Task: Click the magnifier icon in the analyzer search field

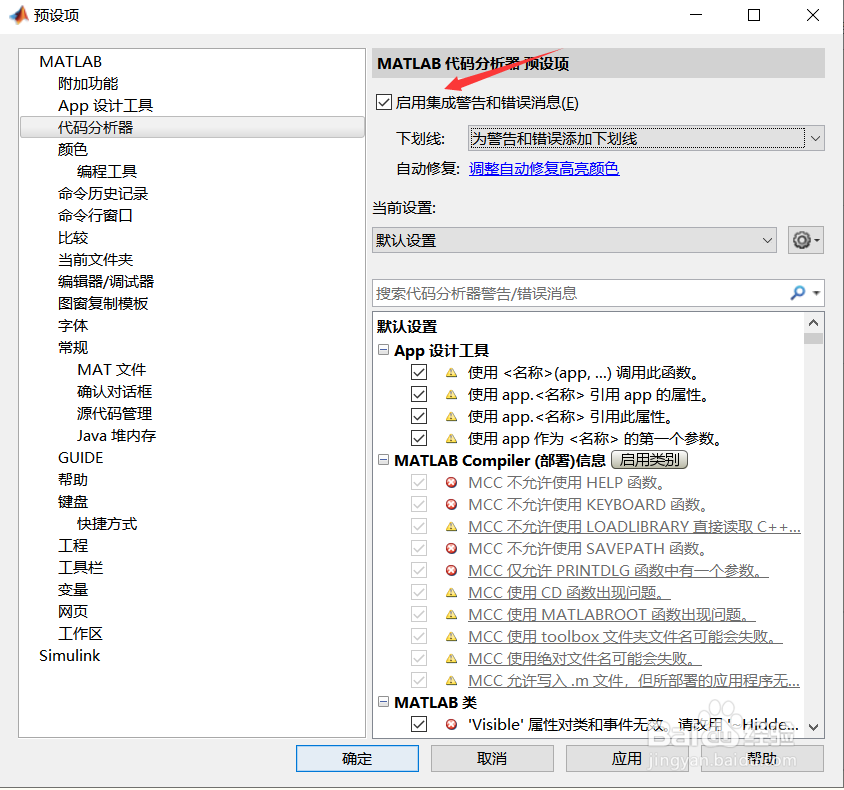Action: coord(797,293)
